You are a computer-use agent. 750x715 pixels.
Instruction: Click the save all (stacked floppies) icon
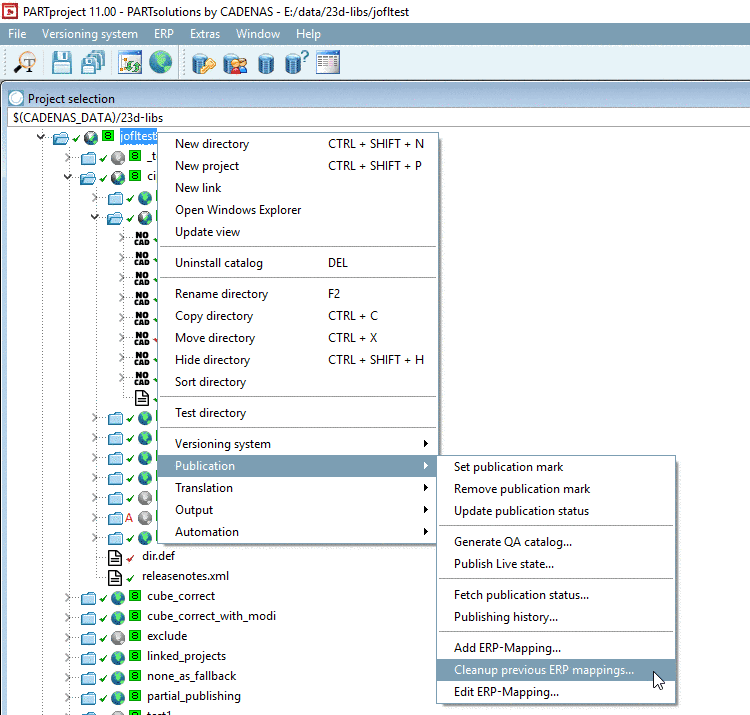(93, 63)
